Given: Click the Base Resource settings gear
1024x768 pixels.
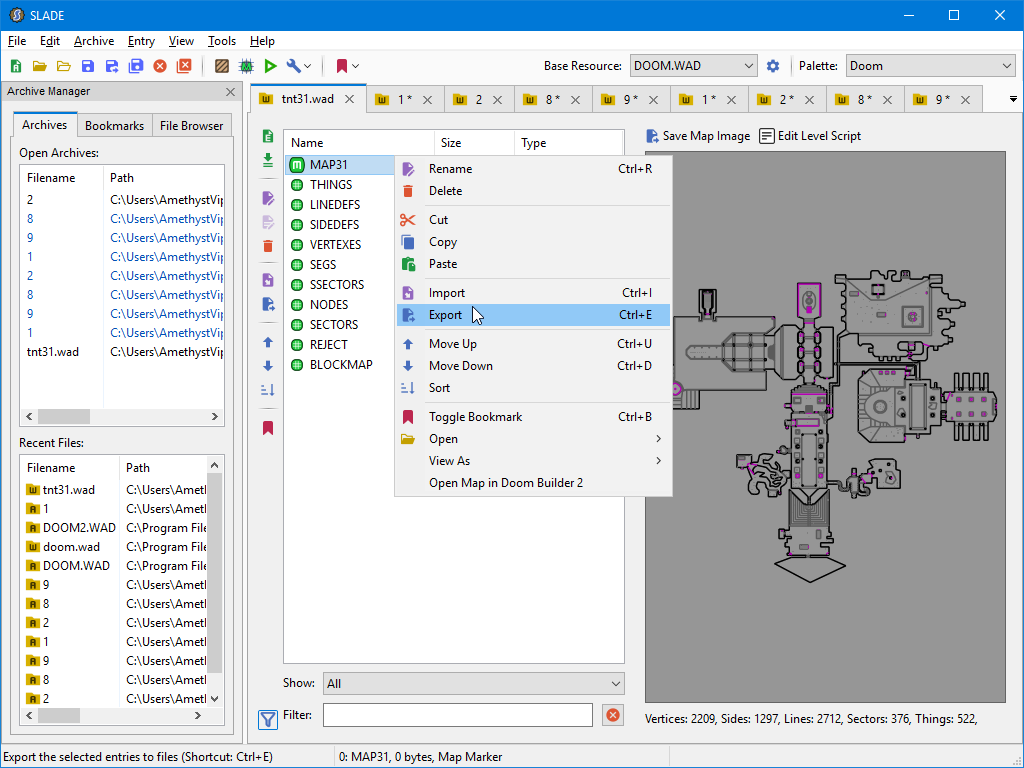Looking at the screenshot, I should tap(773, 66).
